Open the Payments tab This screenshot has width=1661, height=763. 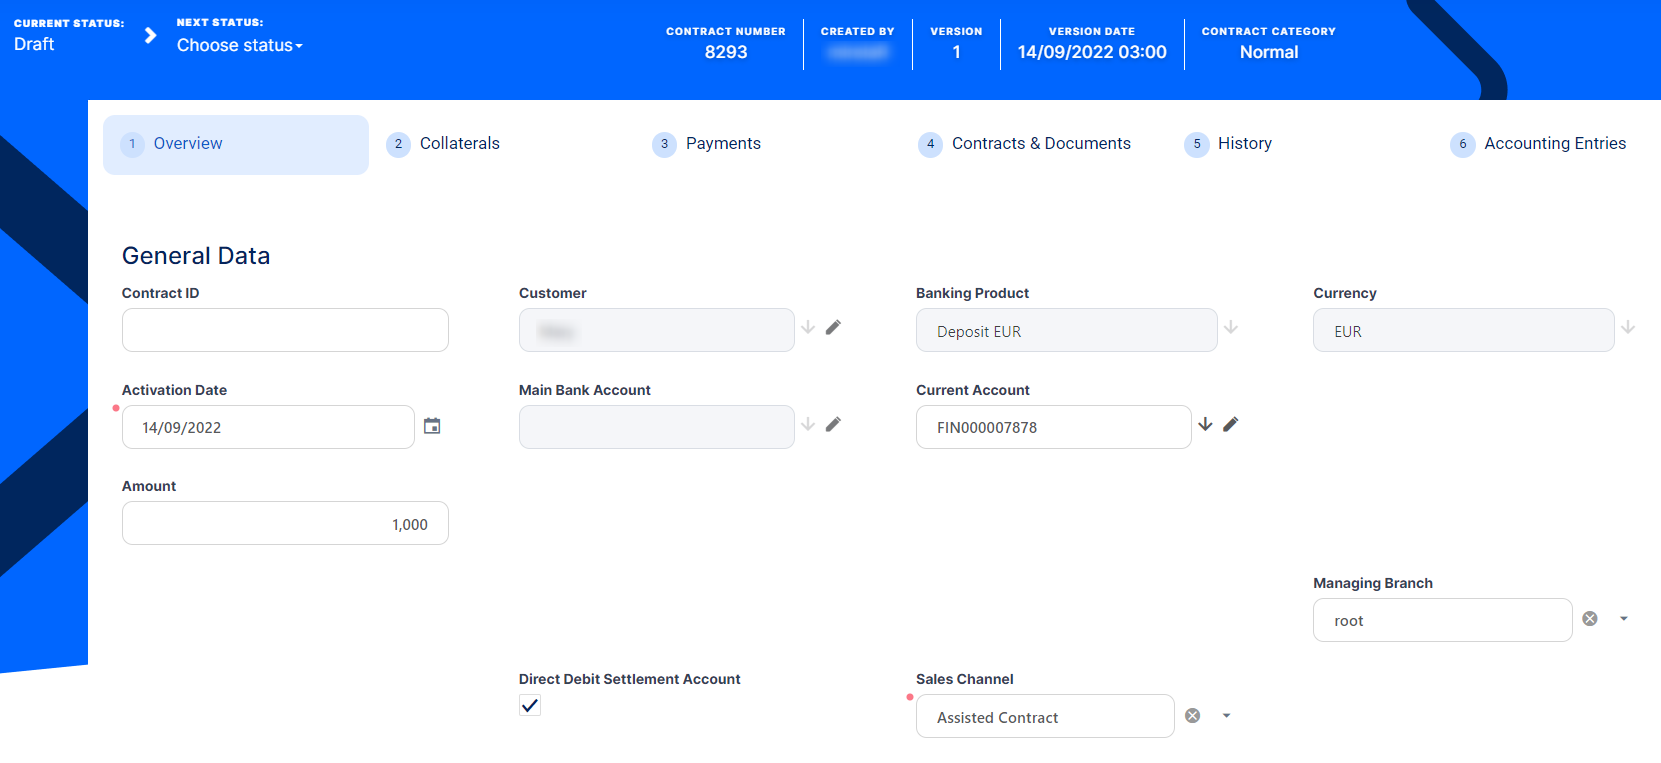tap(722, 144)
